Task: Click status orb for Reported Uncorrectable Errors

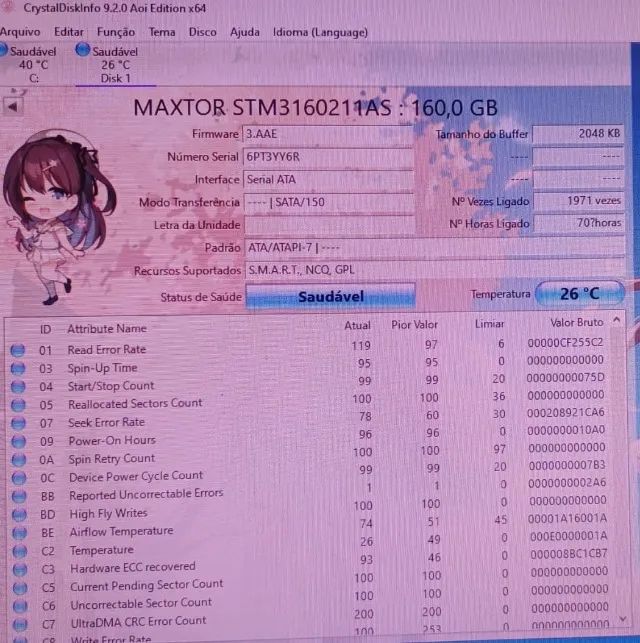Action: 19,496
